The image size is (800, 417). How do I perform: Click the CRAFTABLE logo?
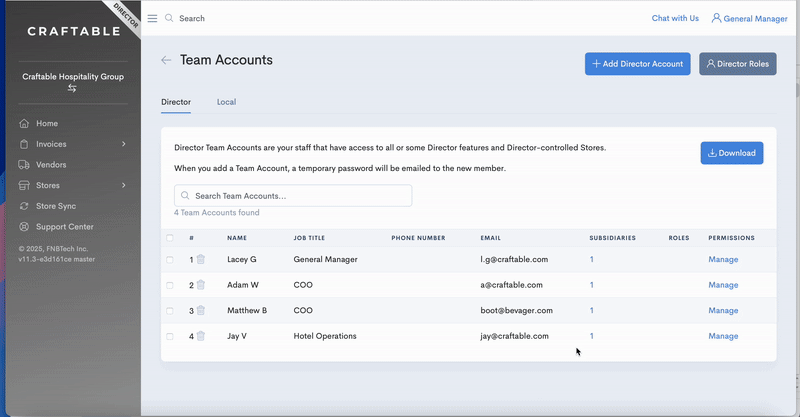(x=74, y=32)
